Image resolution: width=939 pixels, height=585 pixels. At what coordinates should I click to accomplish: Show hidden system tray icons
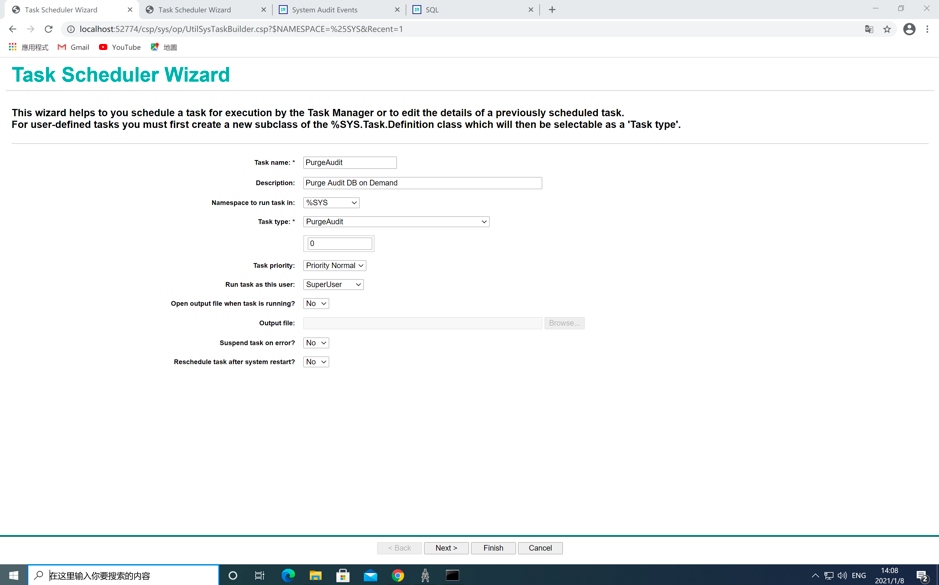[815, 575]
